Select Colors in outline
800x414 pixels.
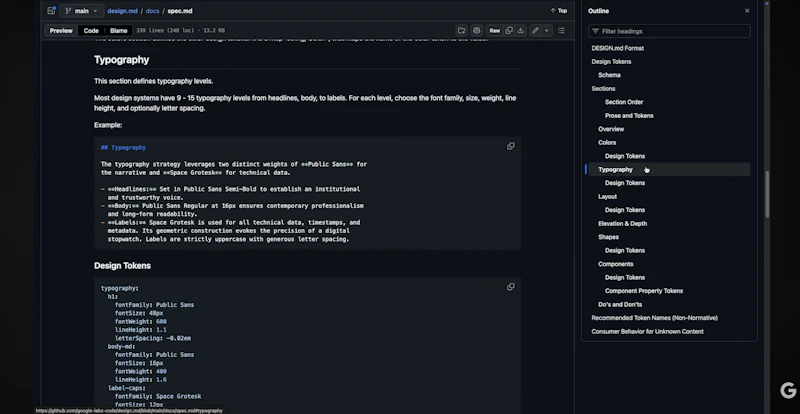click(x=607, y=142)
